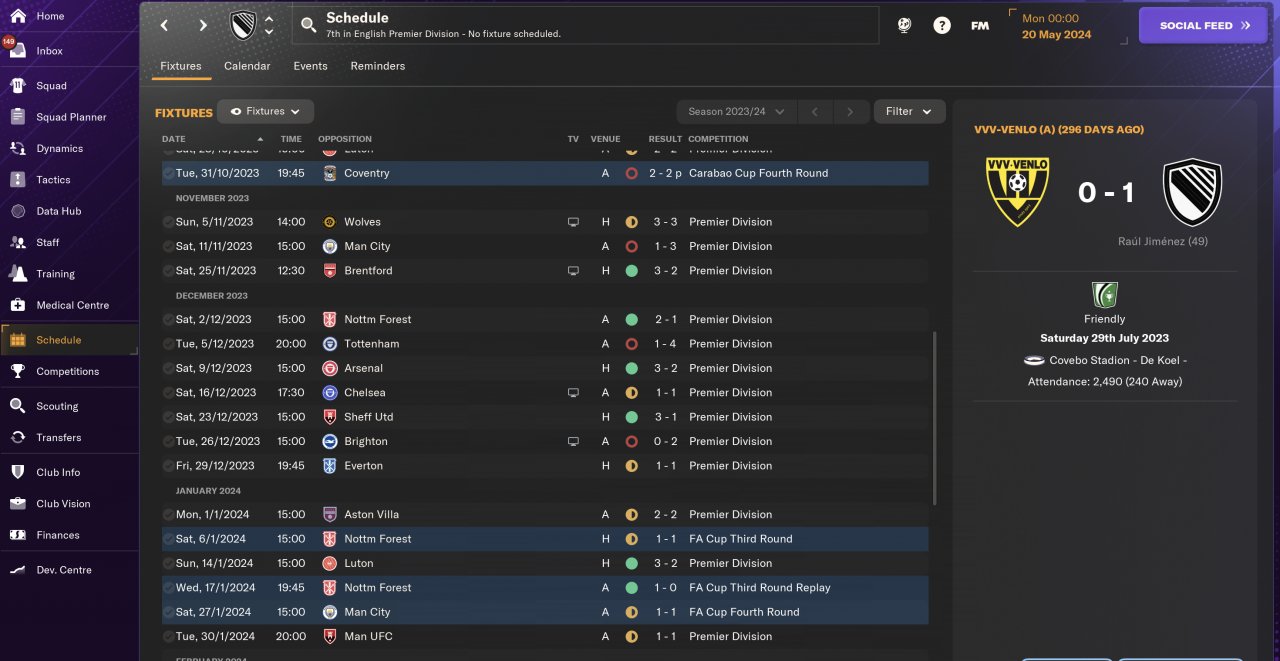Open the Social Feed button
1280x661 pixels.
click(1205, 26)
